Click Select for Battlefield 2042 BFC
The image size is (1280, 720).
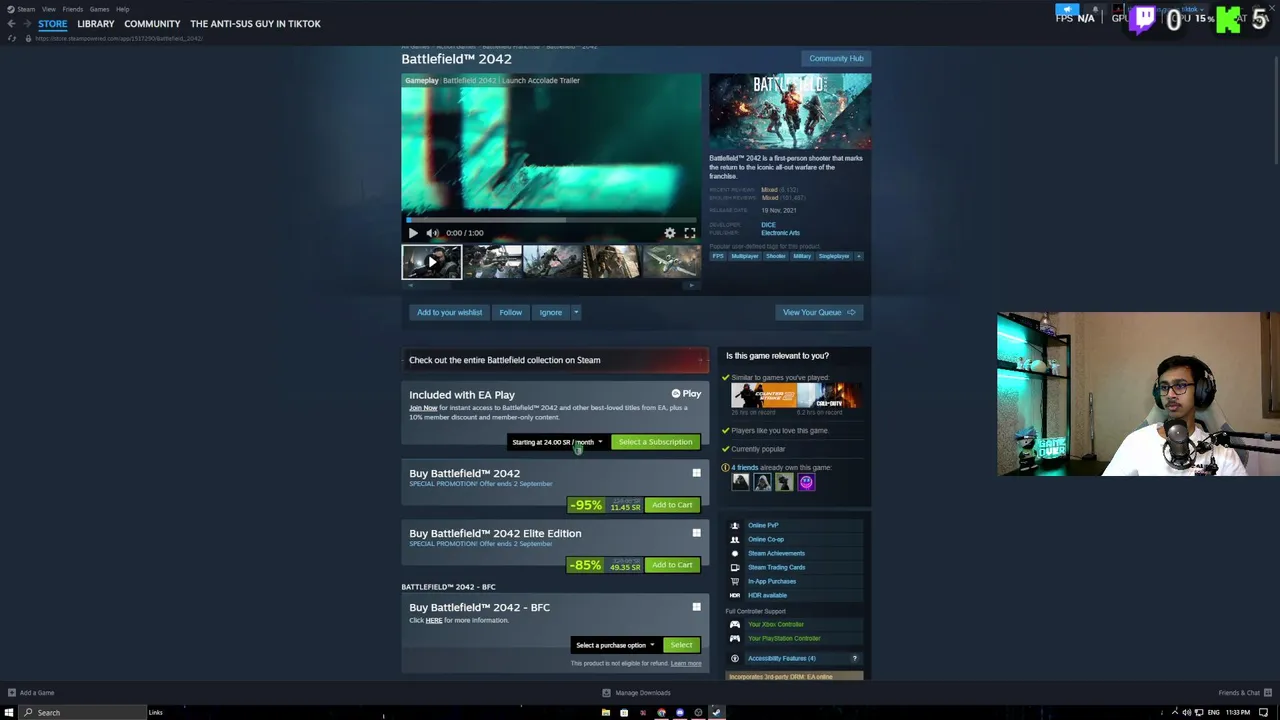681,645
